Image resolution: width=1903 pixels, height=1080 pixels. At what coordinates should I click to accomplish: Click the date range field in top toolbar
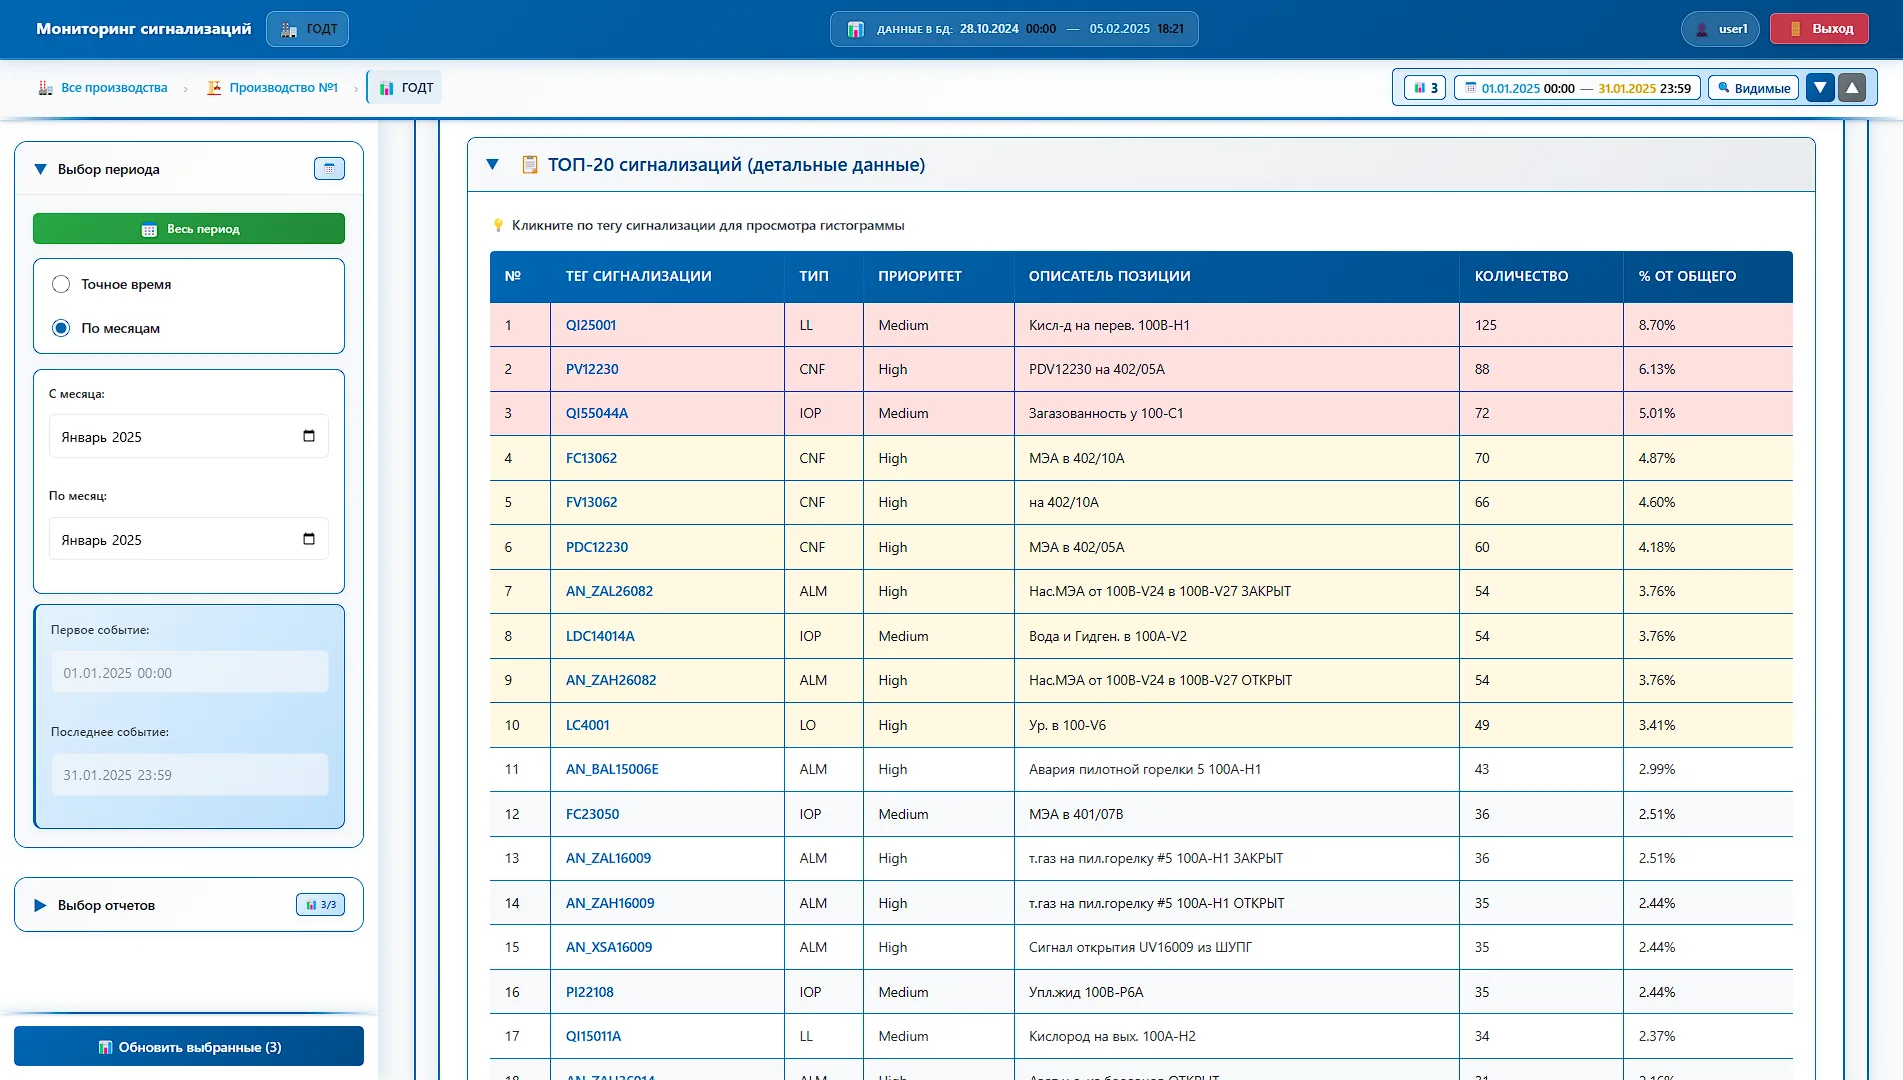1577,88
